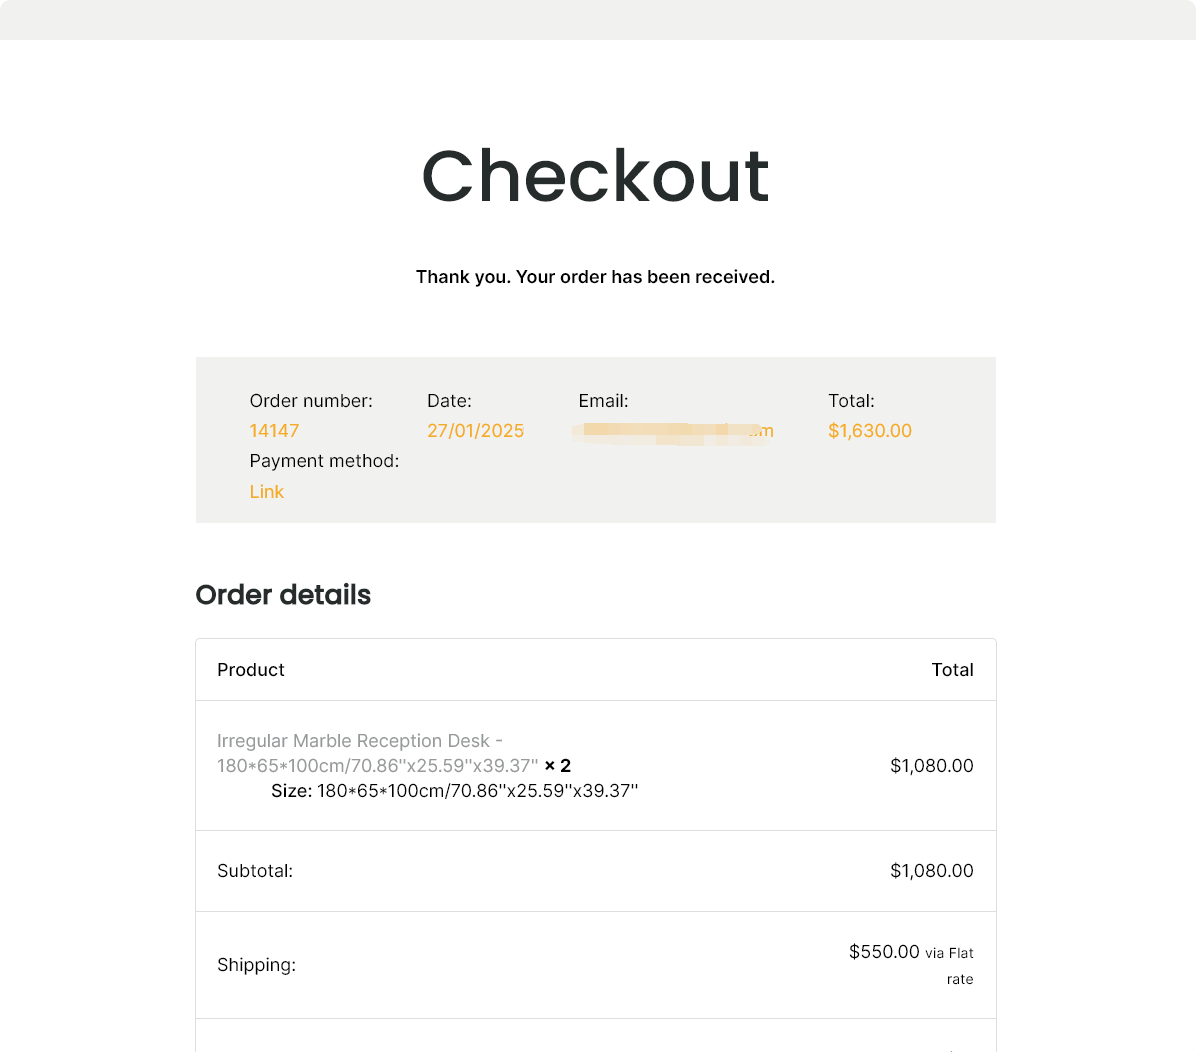Click the $1,630.00 order total amount
This screenshot has height=1052, width=1196.
pyautogui.click(x=869, y=431)
